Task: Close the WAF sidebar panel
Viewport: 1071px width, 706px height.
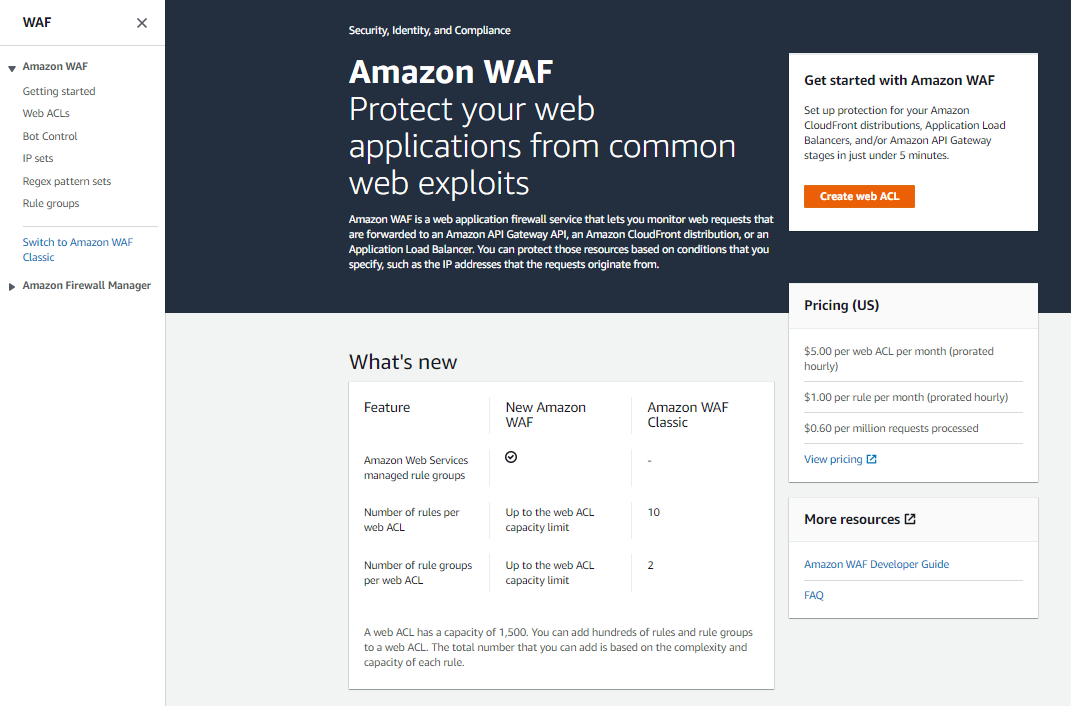Action: (x=142, y=22)
